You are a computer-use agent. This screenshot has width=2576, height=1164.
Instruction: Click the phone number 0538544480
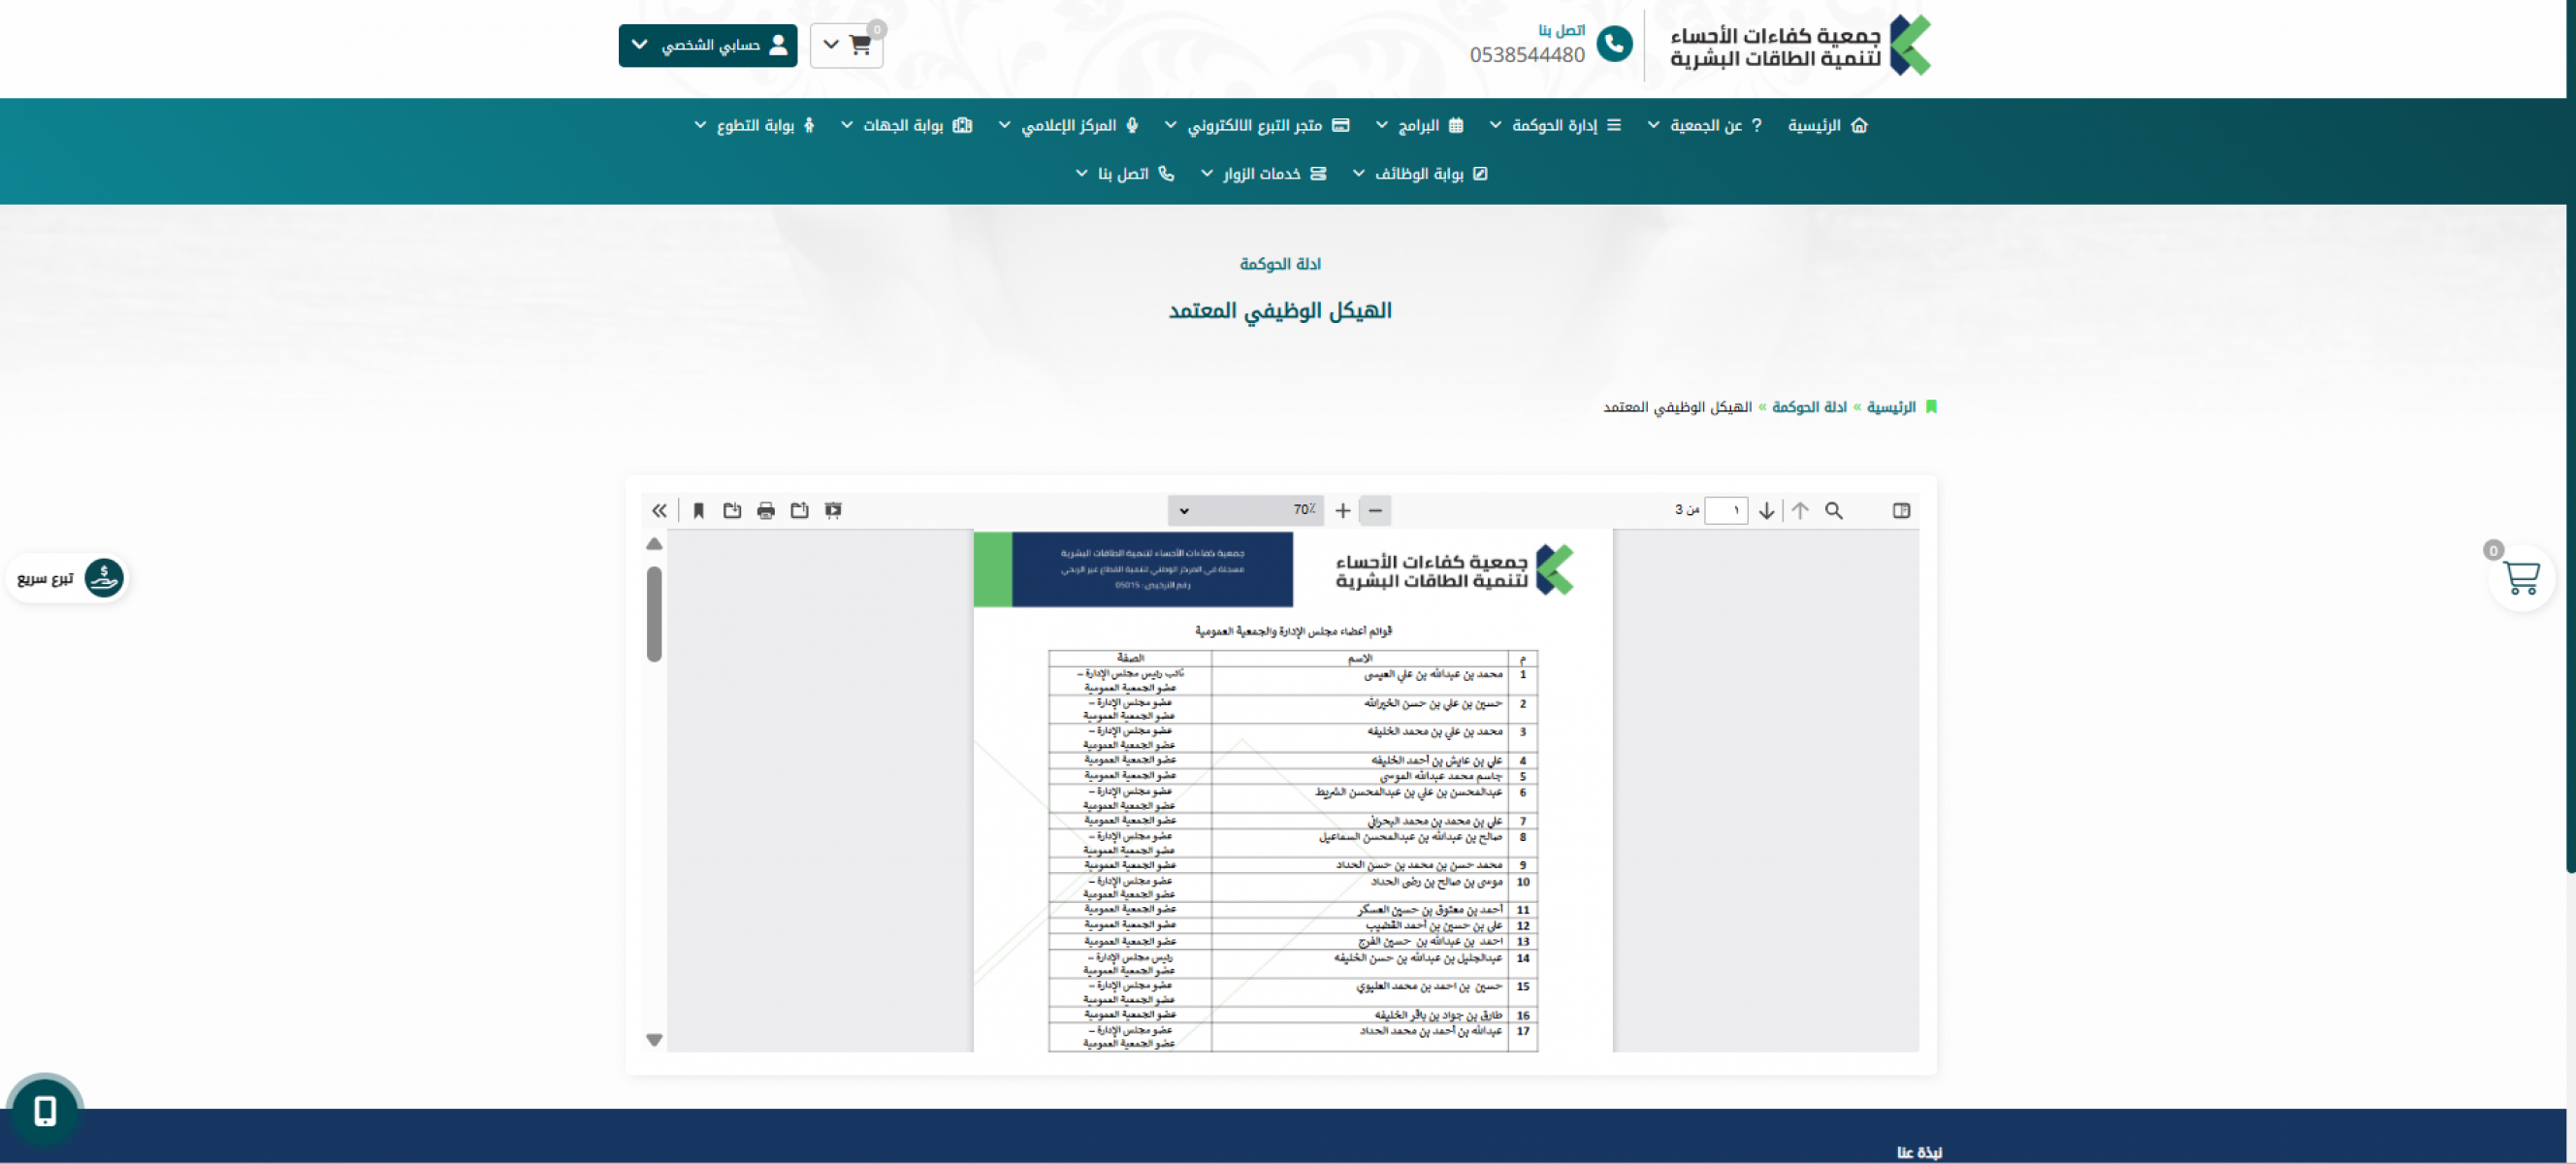[1527, 55]
